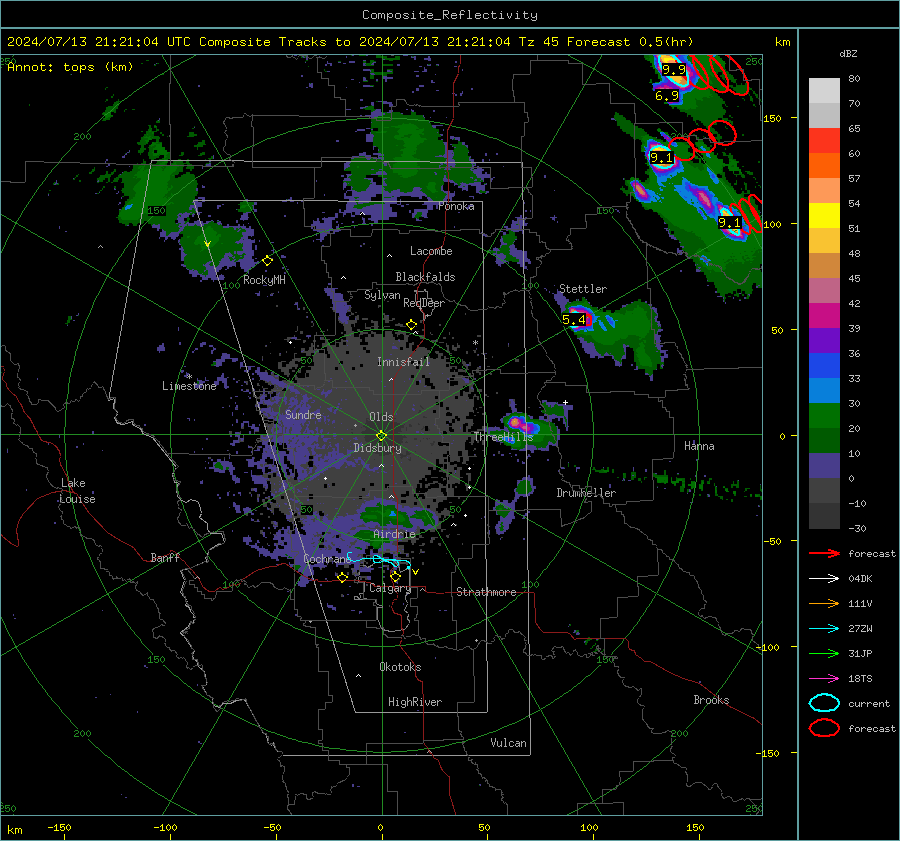Select the Okotoks label
900x841 pixels.
pos(400,667)
